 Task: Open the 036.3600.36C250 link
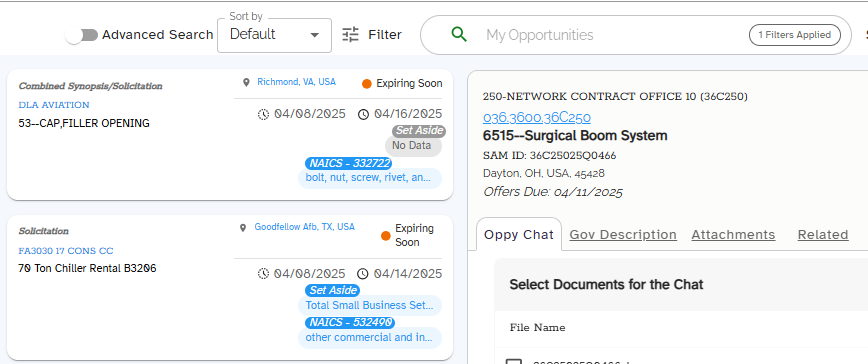click(536, 117)
